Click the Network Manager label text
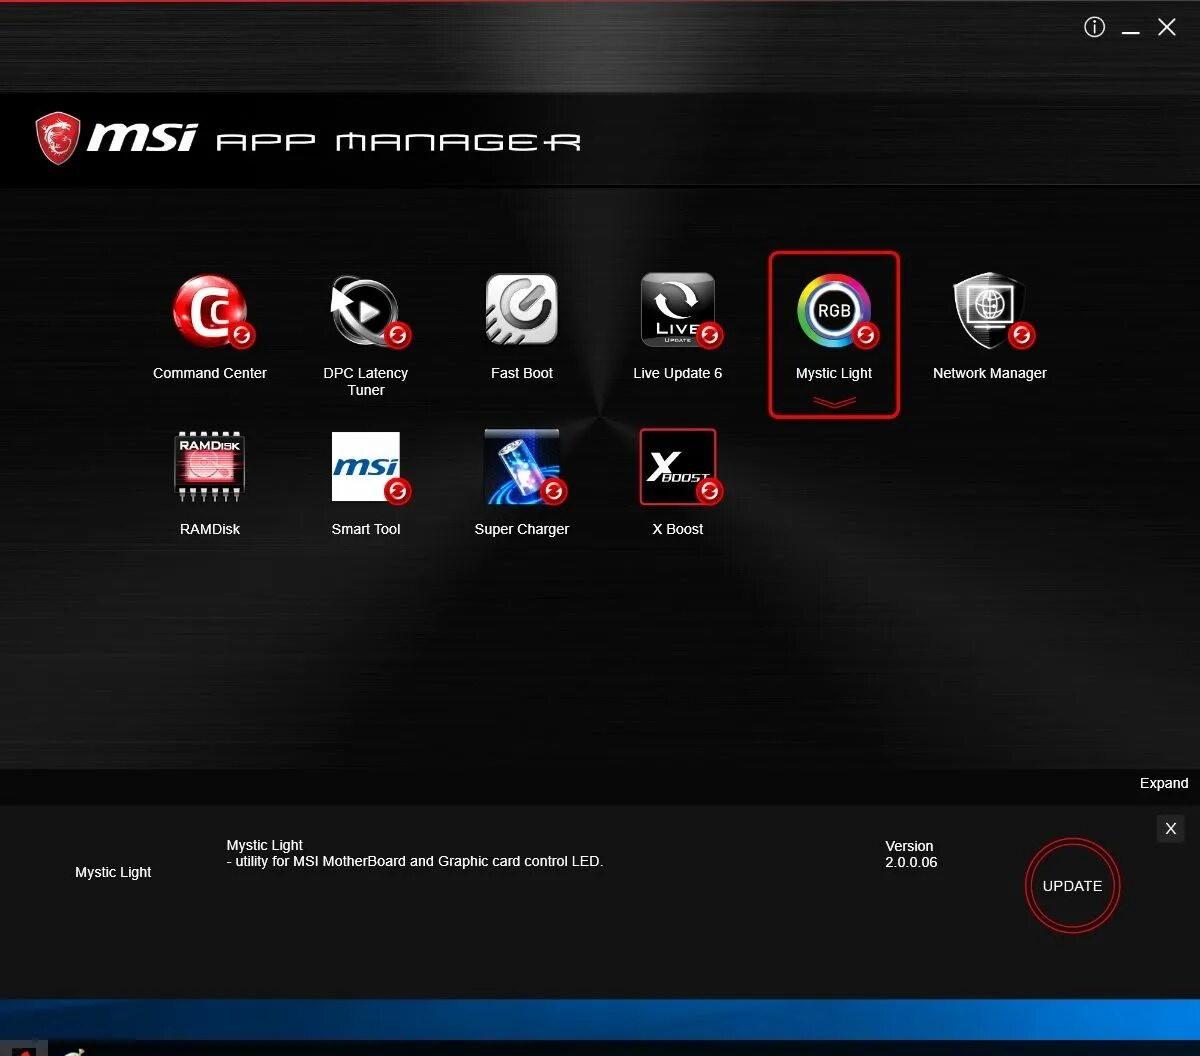The height and width of the screenshot is (1056, 1200). (x=990, y=373)
